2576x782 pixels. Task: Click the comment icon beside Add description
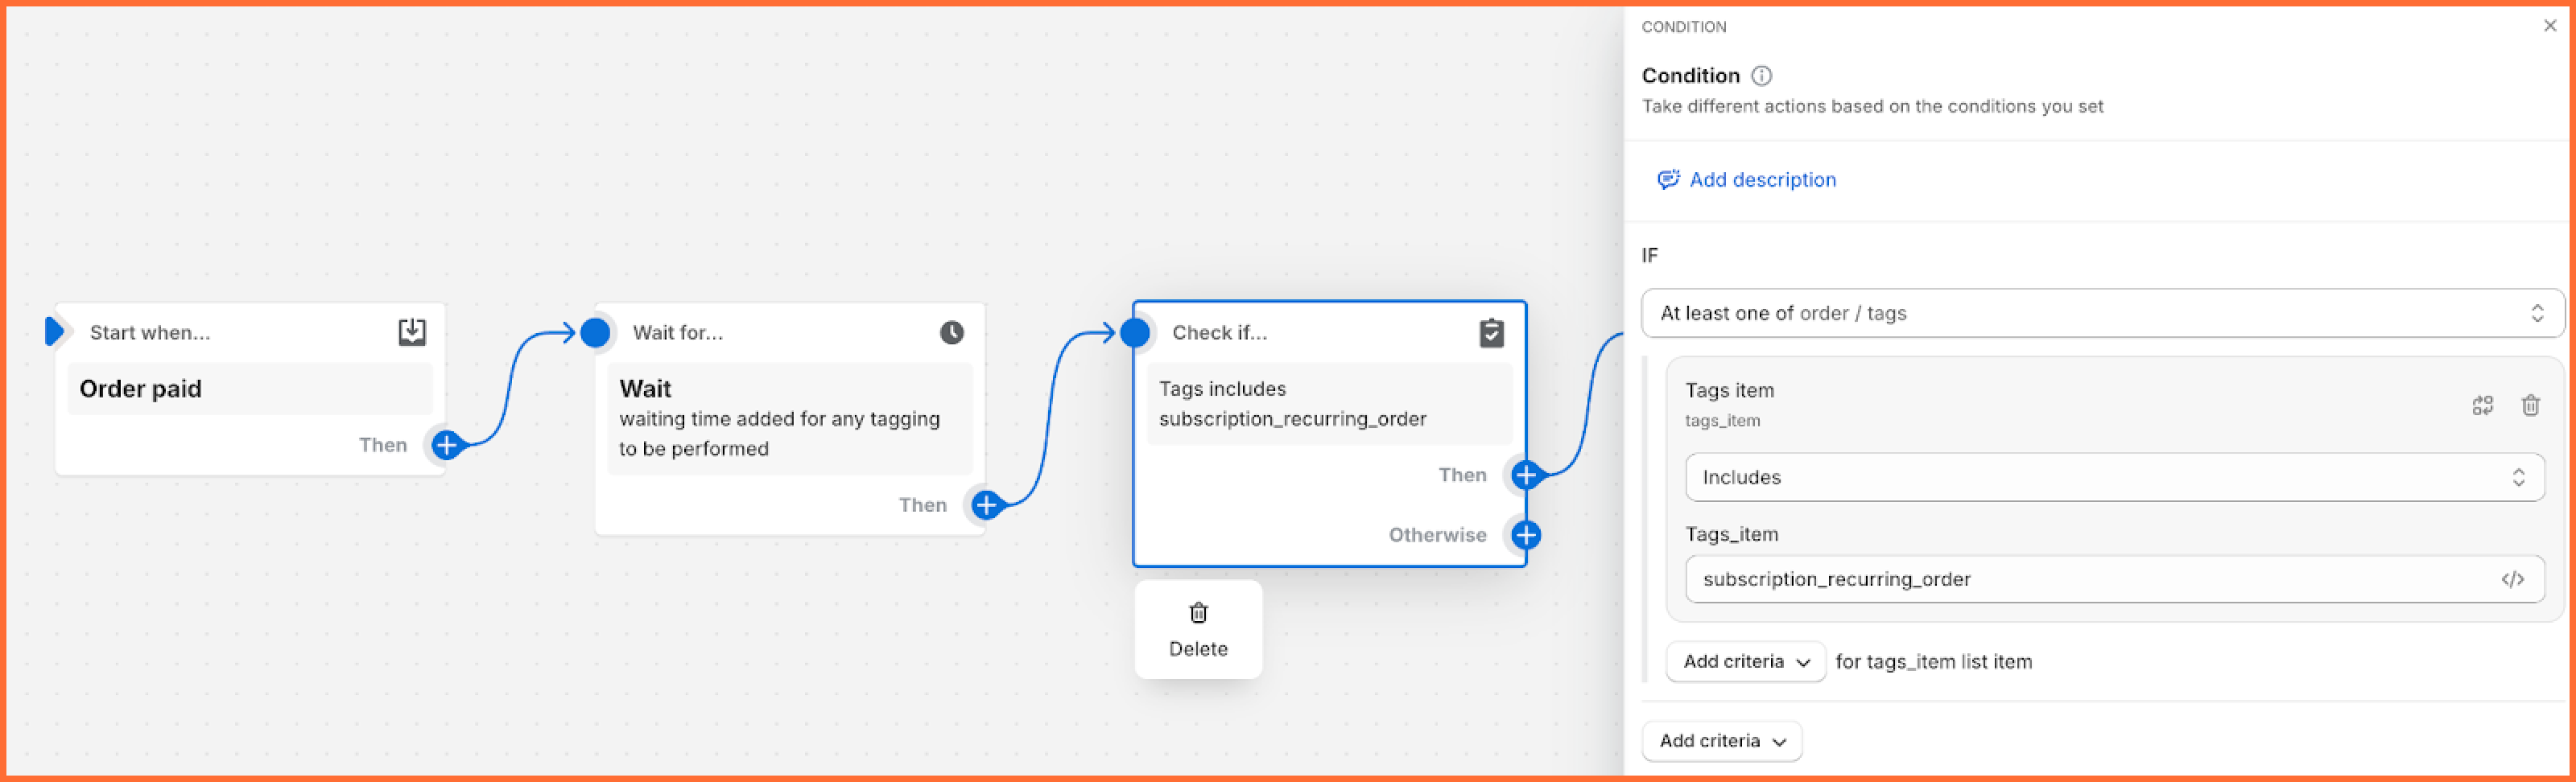coord(1669,179)
